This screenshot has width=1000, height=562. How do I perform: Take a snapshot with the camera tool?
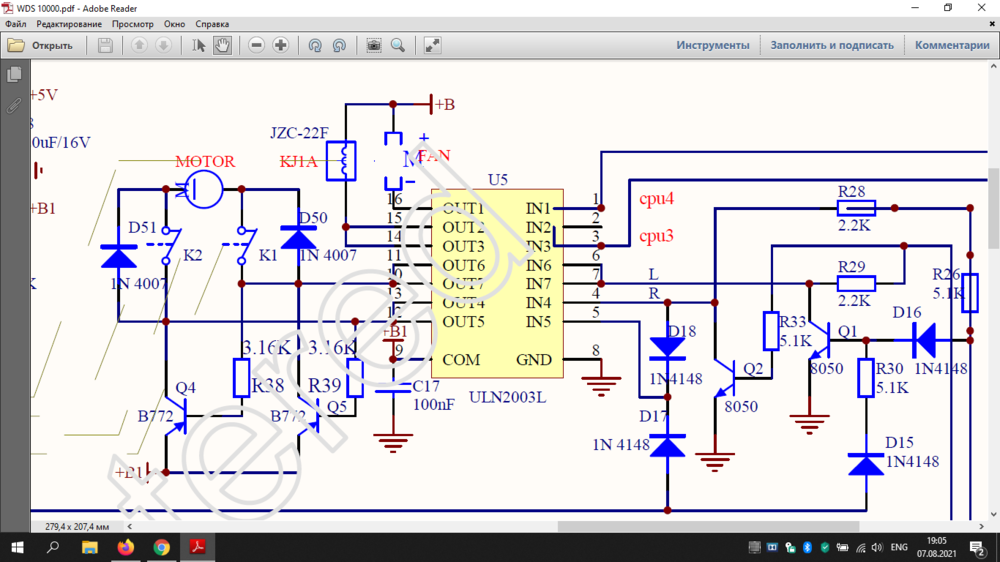pos(373,45)
